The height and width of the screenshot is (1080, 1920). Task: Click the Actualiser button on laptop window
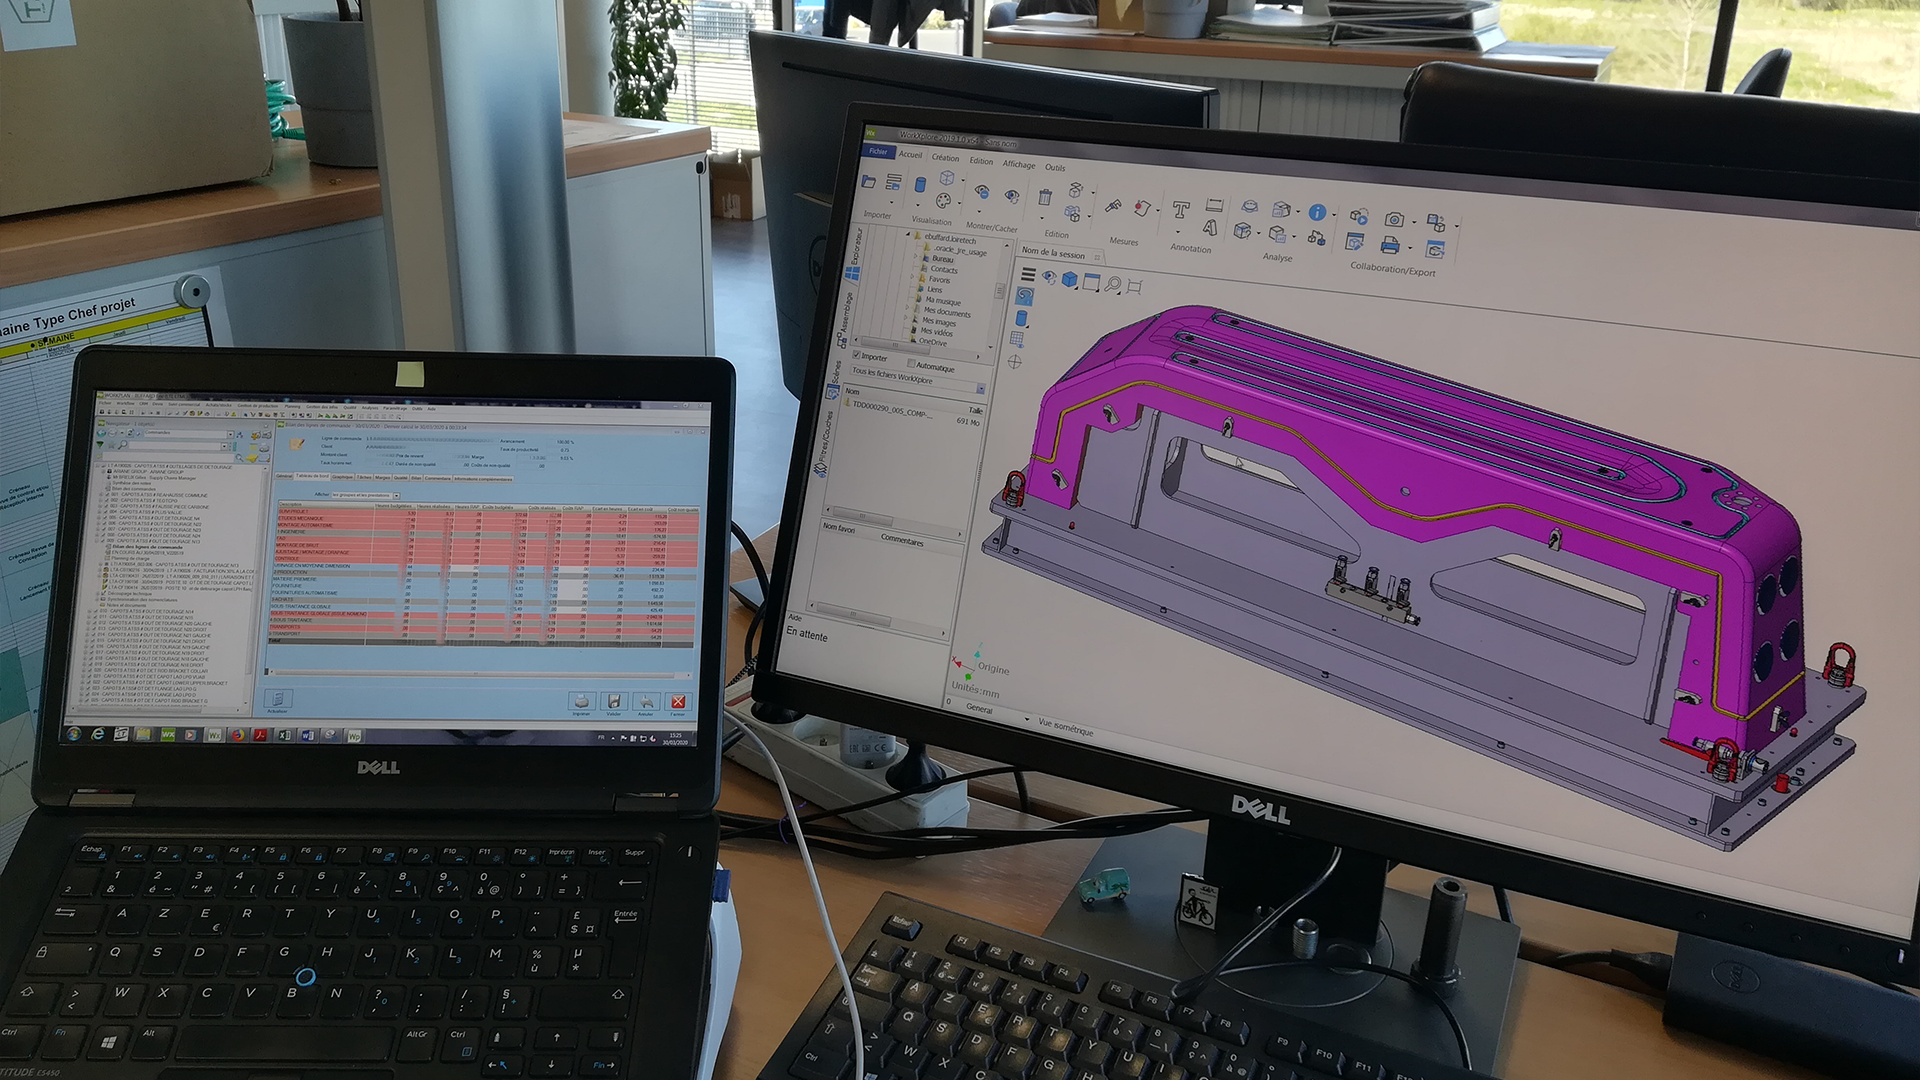[x=278, y=699]
